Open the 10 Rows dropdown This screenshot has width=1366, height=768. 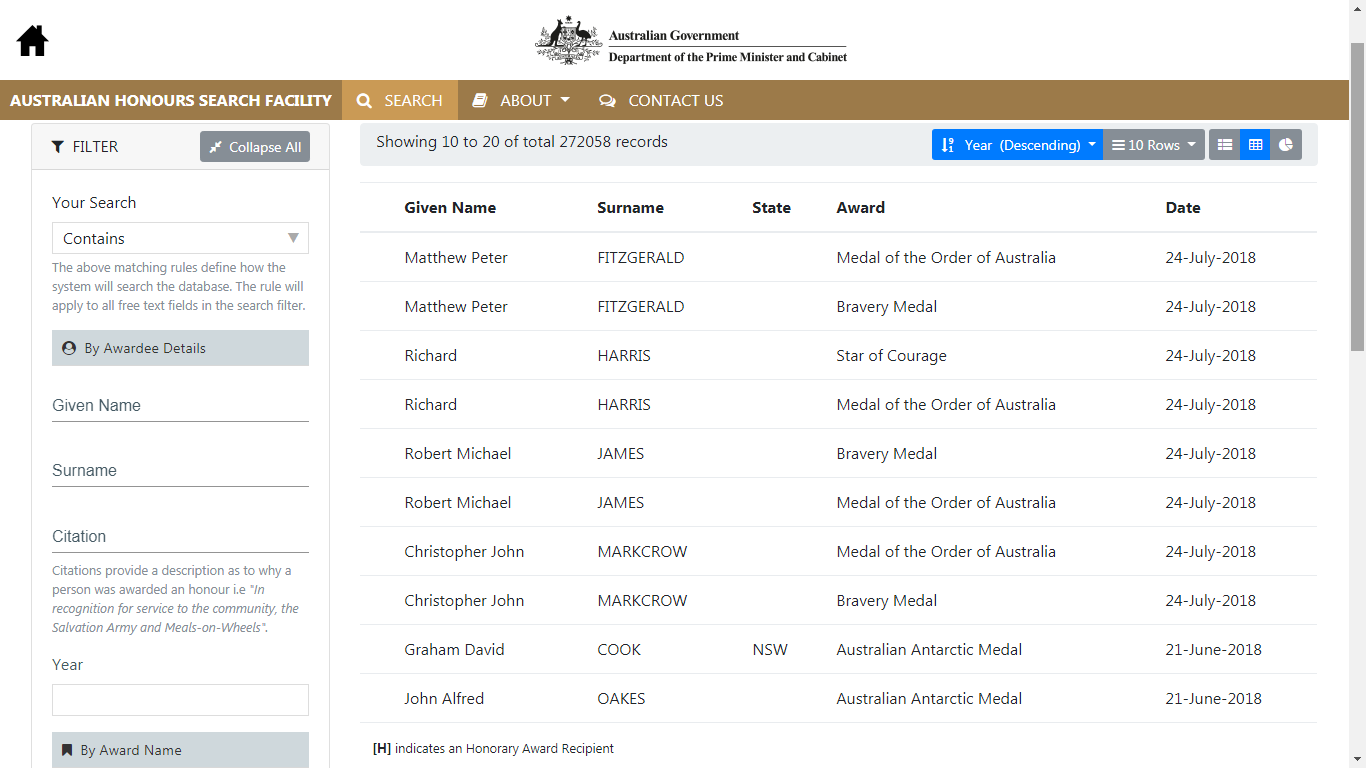pyautogui.click(x=1154, y=145)
